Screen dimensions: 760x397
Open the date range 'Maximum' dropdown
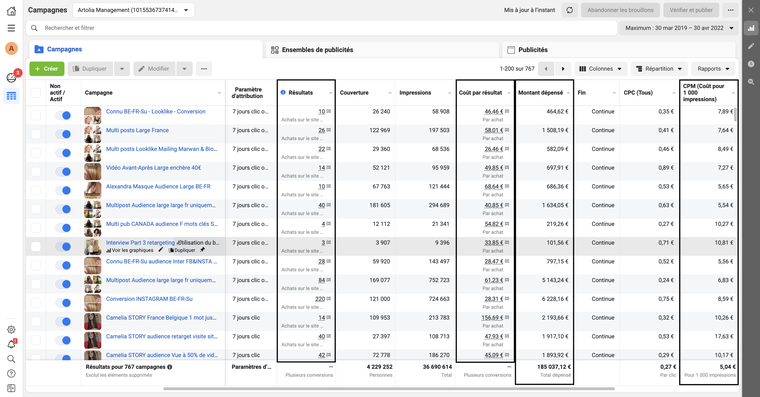click(679, 28)
